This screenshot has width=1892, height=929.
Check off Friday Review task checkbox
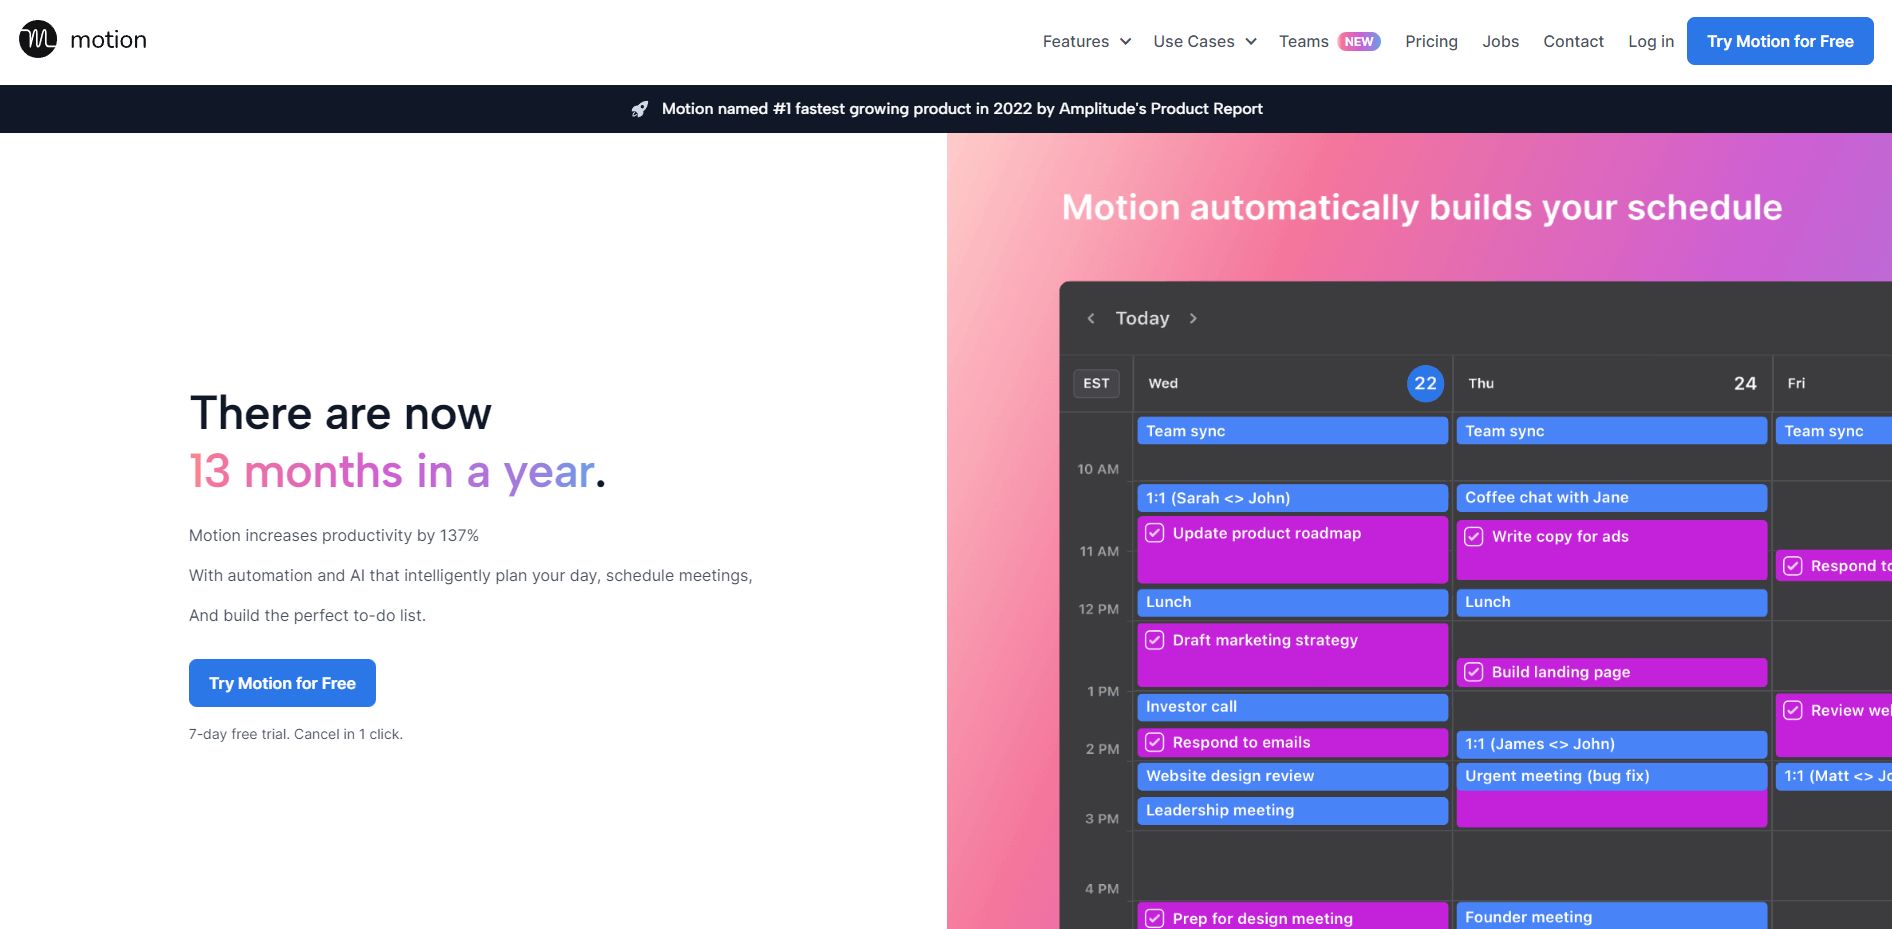click(1793, 710)
